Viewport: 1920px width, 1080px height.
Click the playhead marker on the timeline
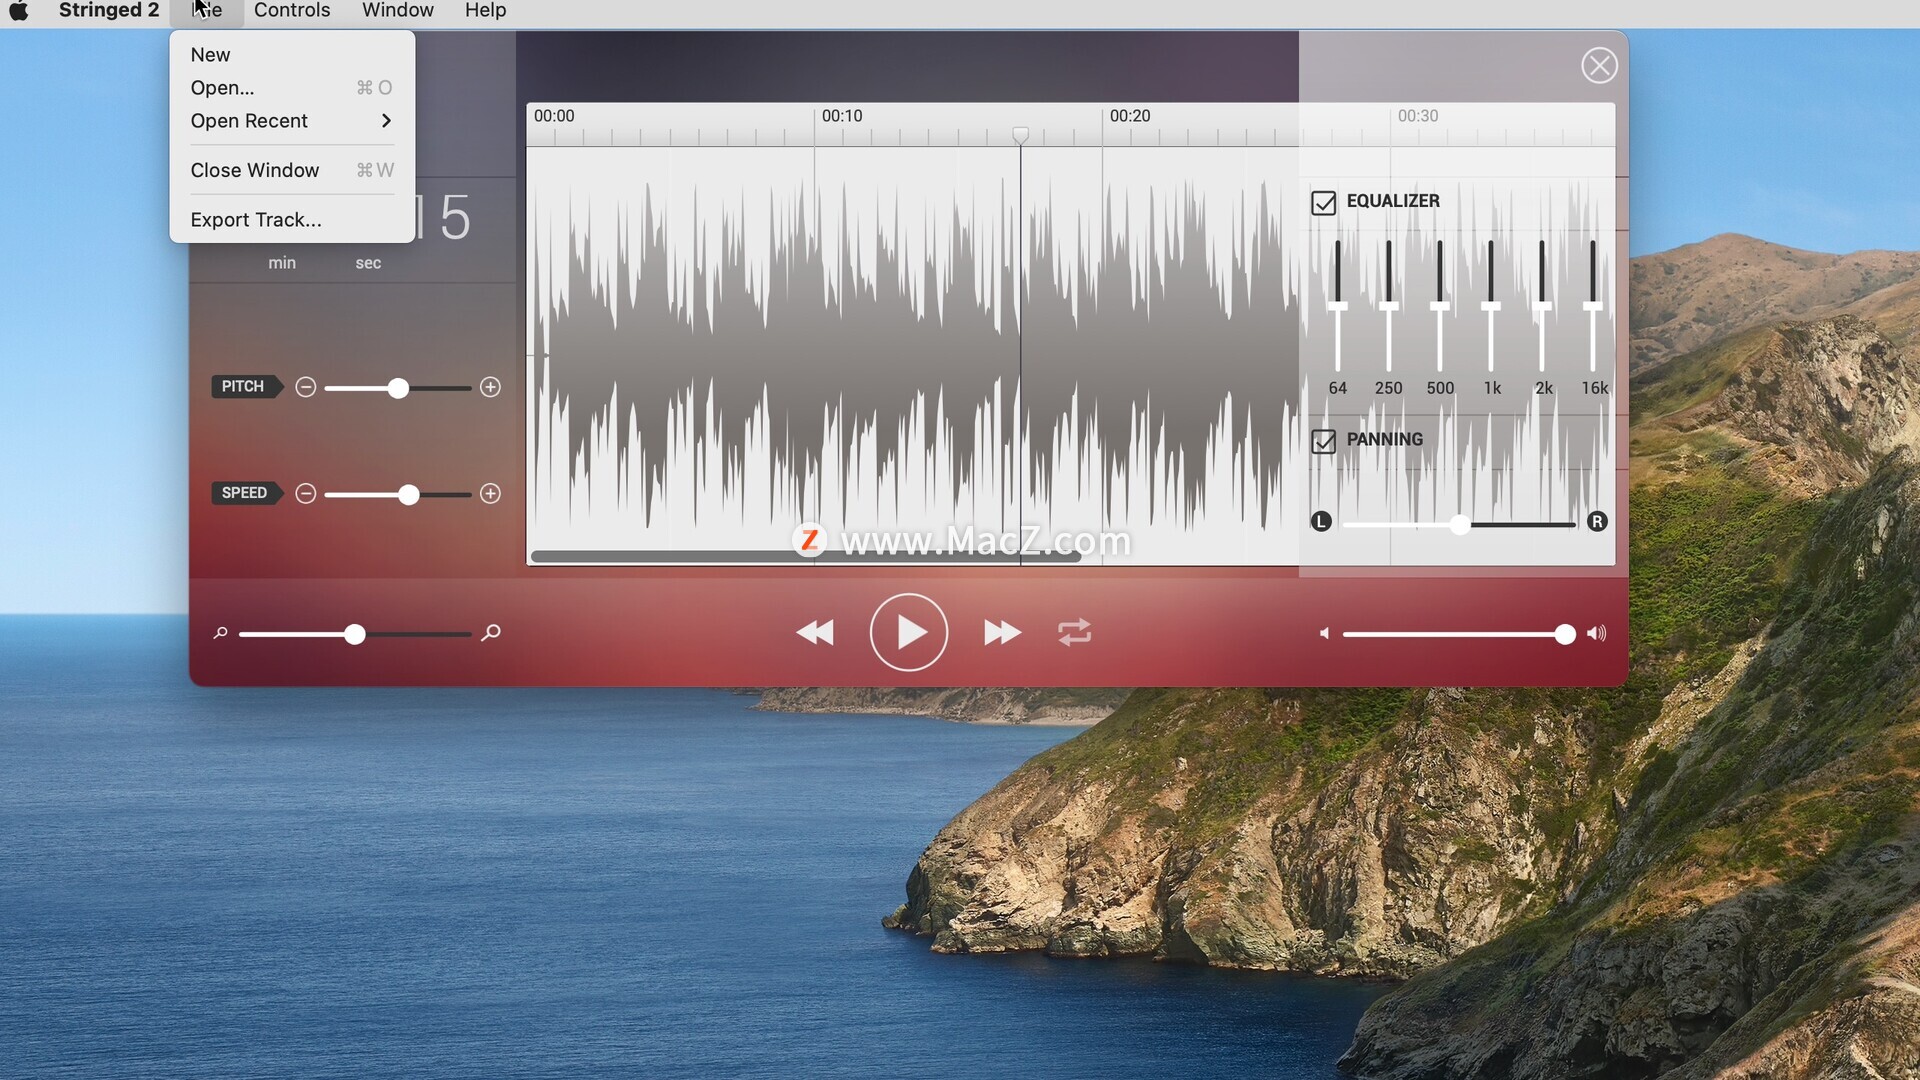1020,135
